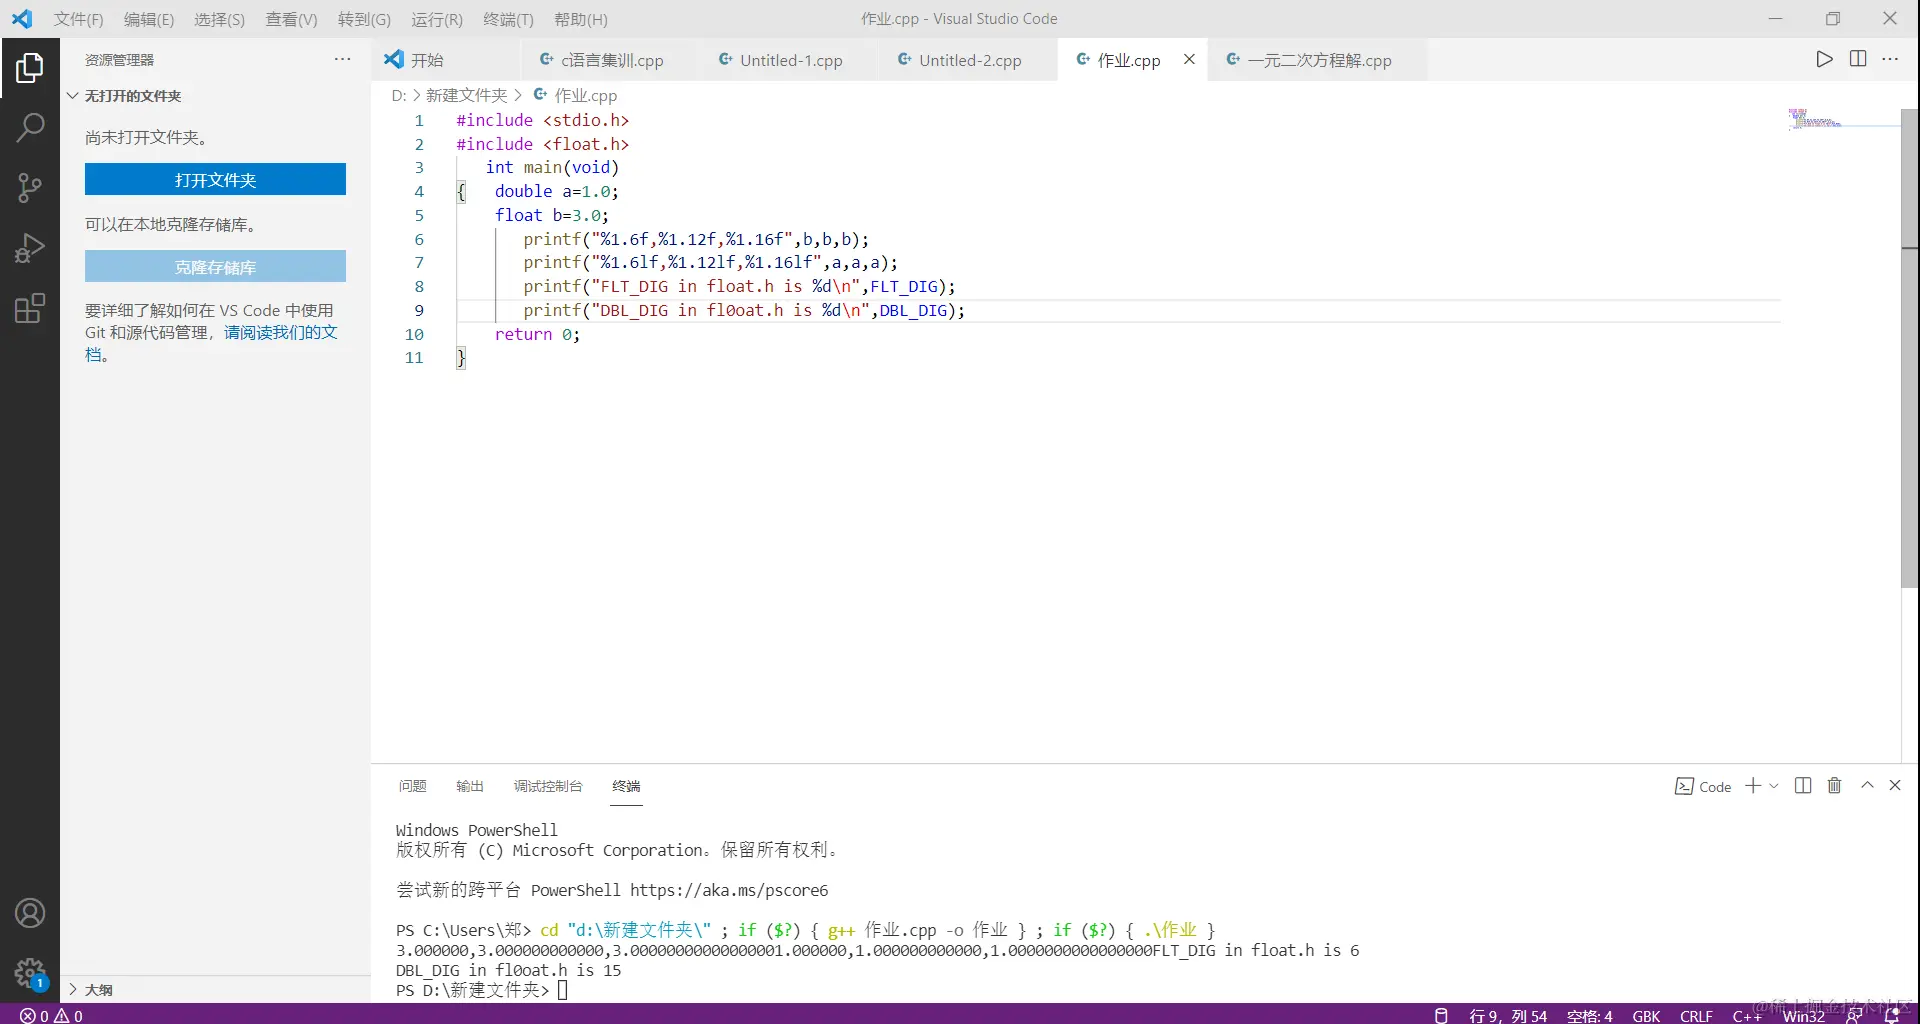
Task: Click the feedback icon in status bar
Action: click(x=1854, y=1015)
